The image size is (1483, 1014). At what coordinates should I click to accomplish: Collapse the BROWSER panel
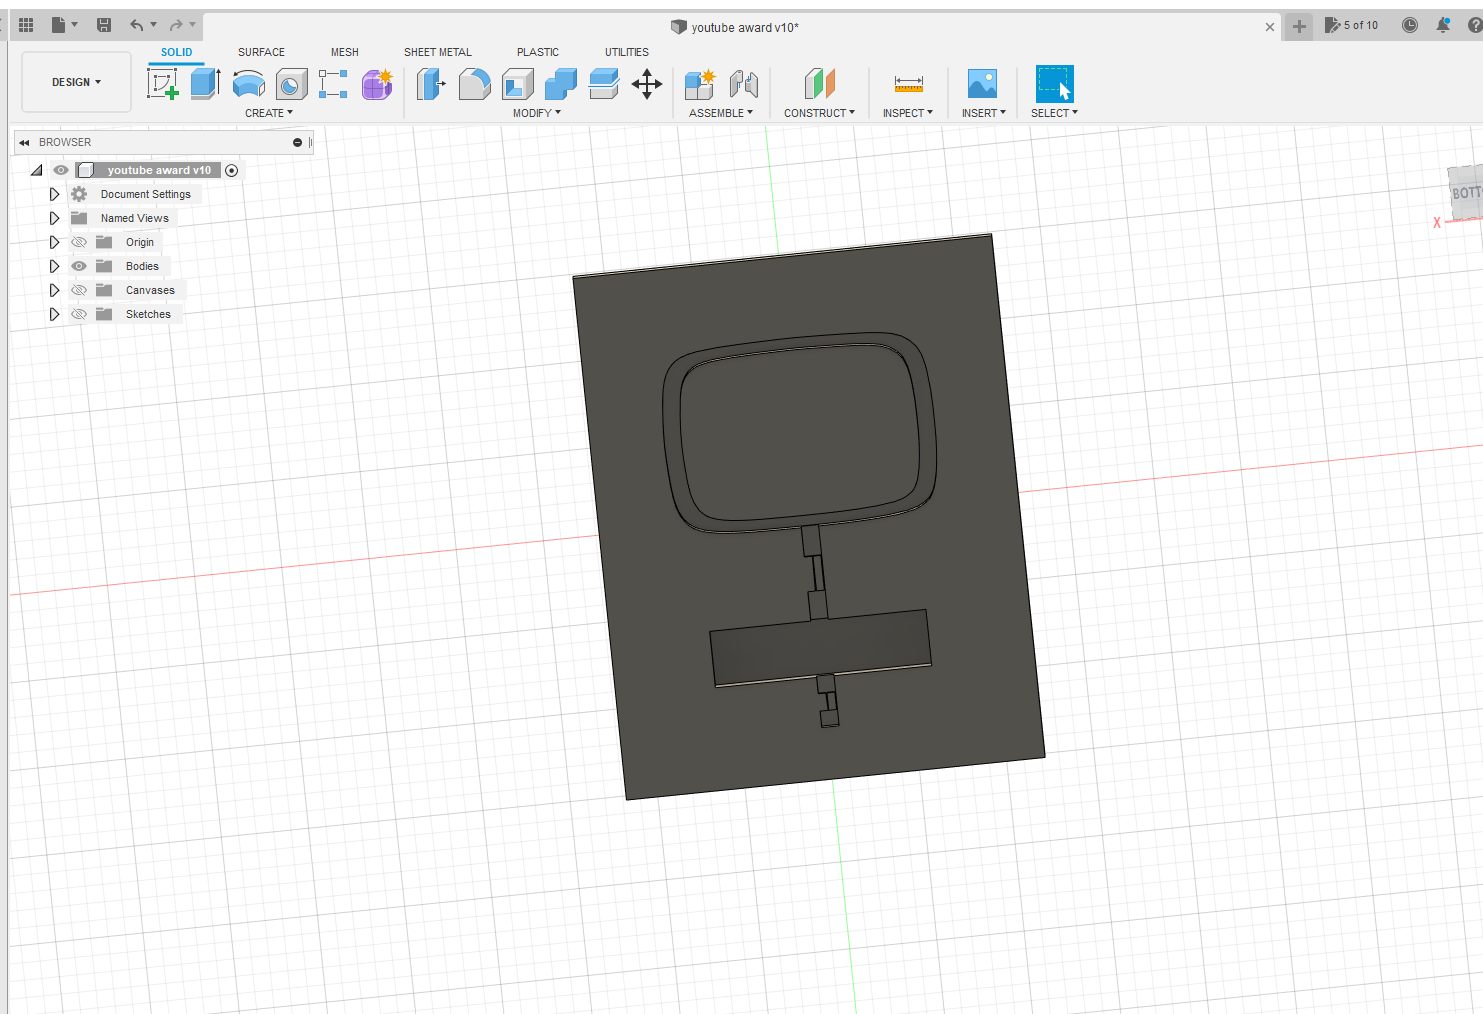click(24, 142)
